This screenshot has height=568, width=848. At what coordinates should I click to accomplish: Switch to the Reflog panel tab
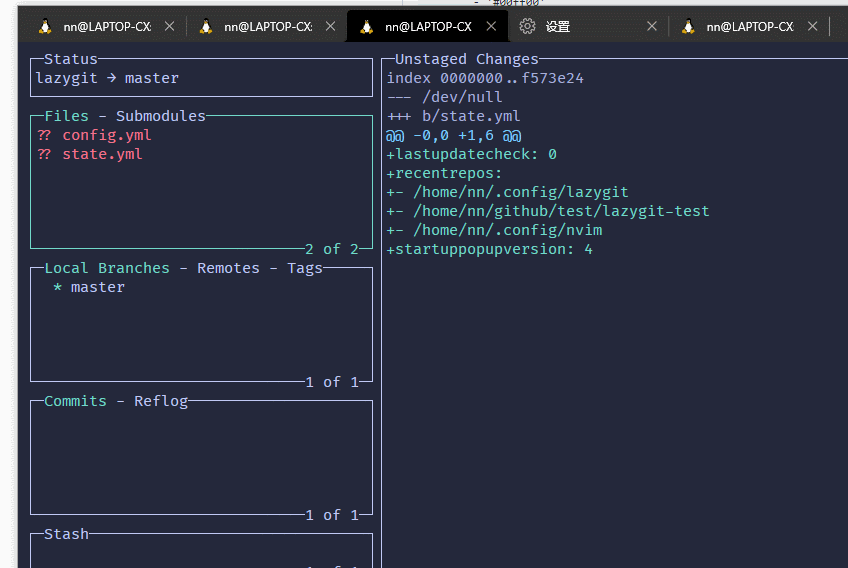pyautogui.click(x=161, y=401)
